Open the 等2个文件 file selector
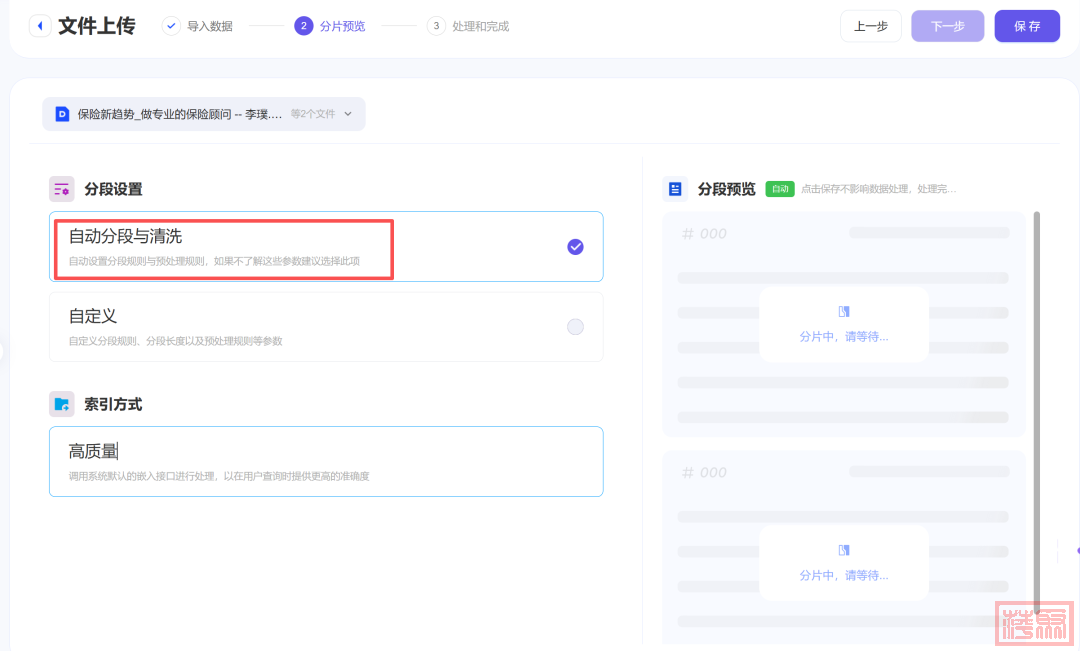 tap(312, 114)
